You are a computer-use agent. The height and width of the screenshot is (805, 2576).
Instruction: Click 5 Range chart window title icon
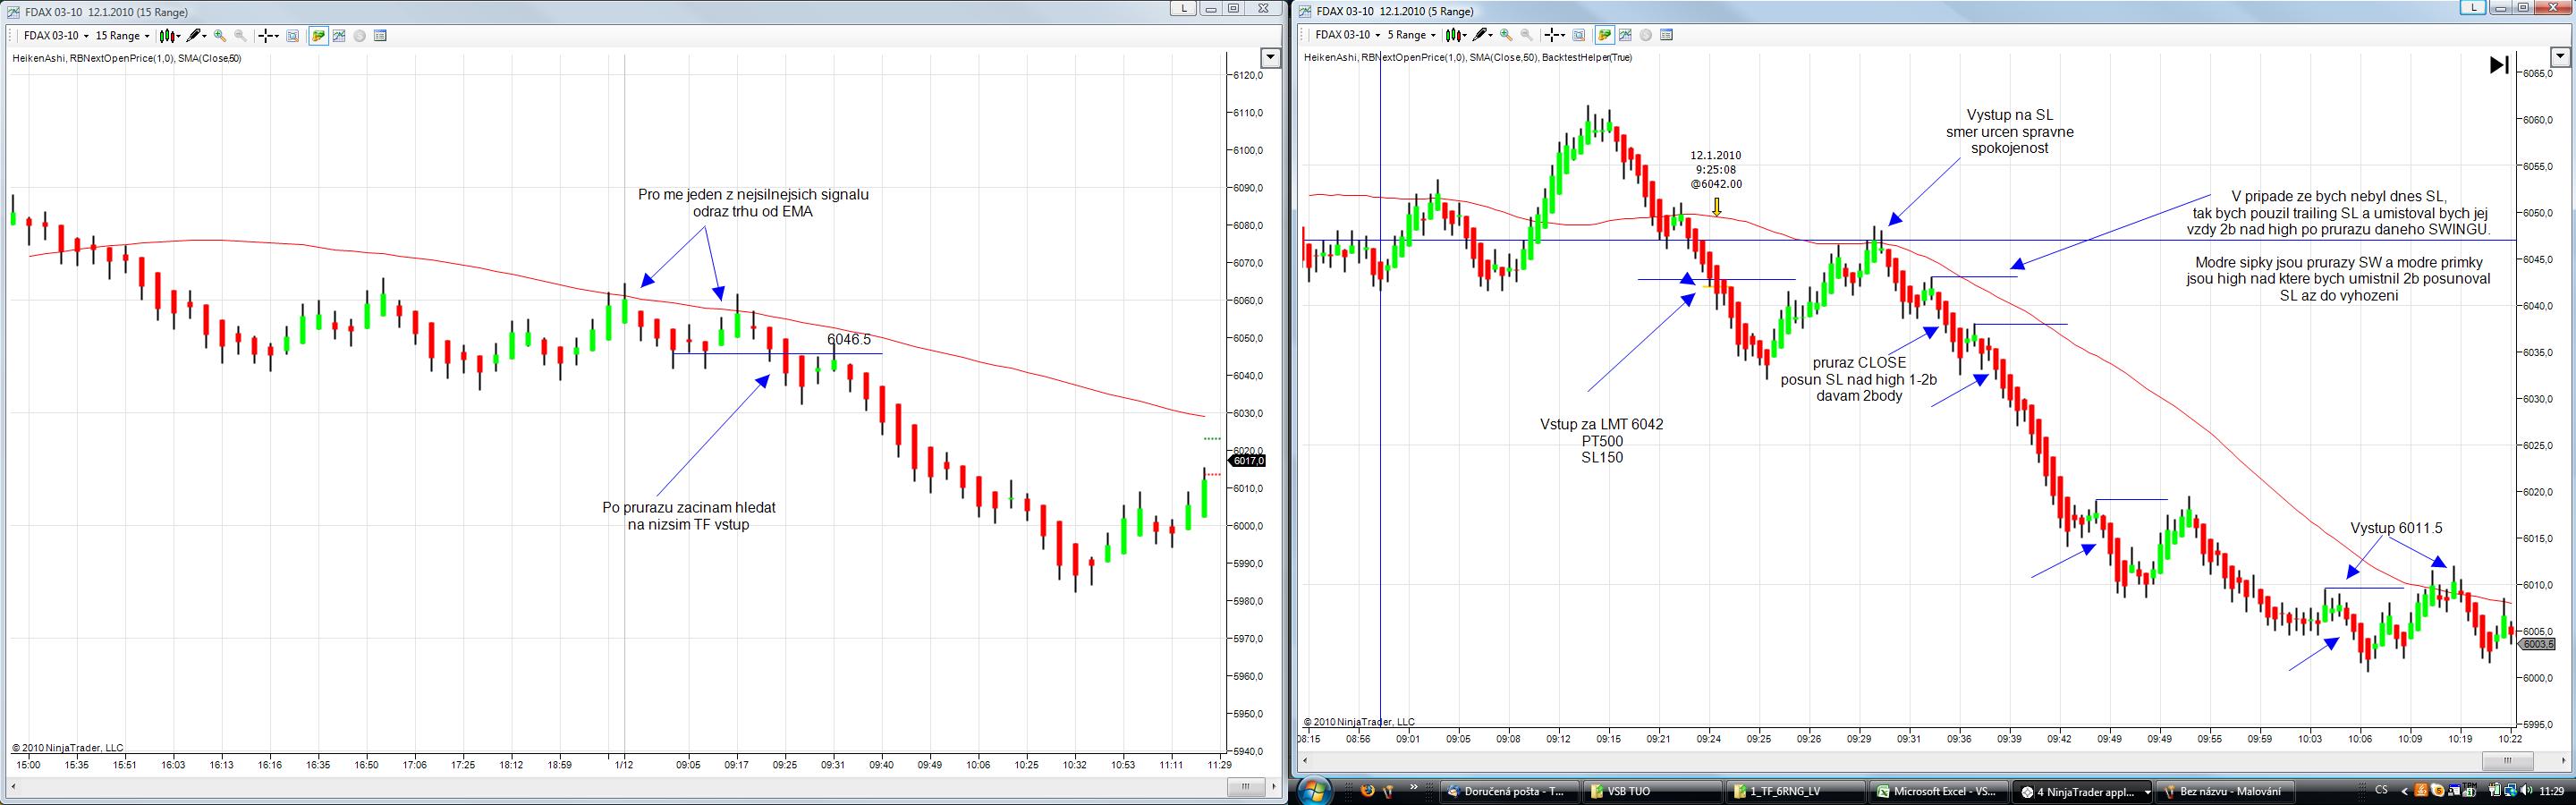coord(1305,12)
